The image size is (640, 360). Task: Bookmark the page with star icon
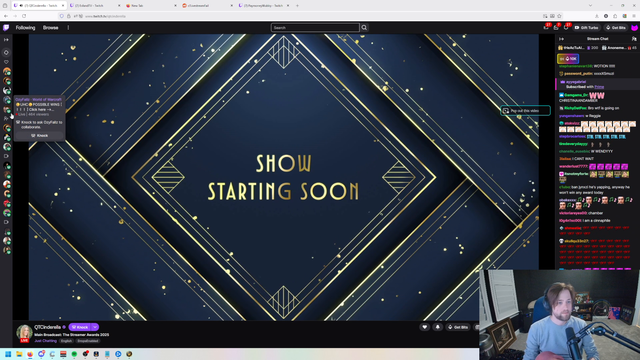tap(559, 16)
